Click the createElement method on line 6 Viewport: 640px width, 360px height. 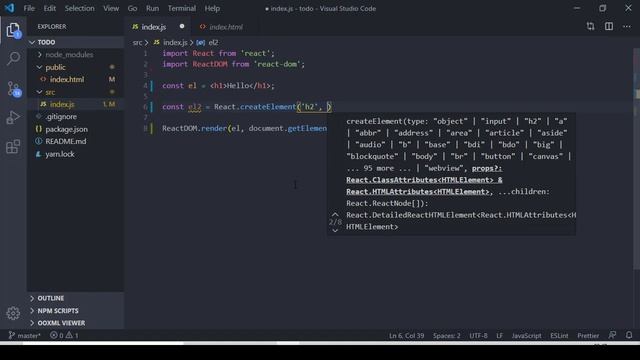268,107
